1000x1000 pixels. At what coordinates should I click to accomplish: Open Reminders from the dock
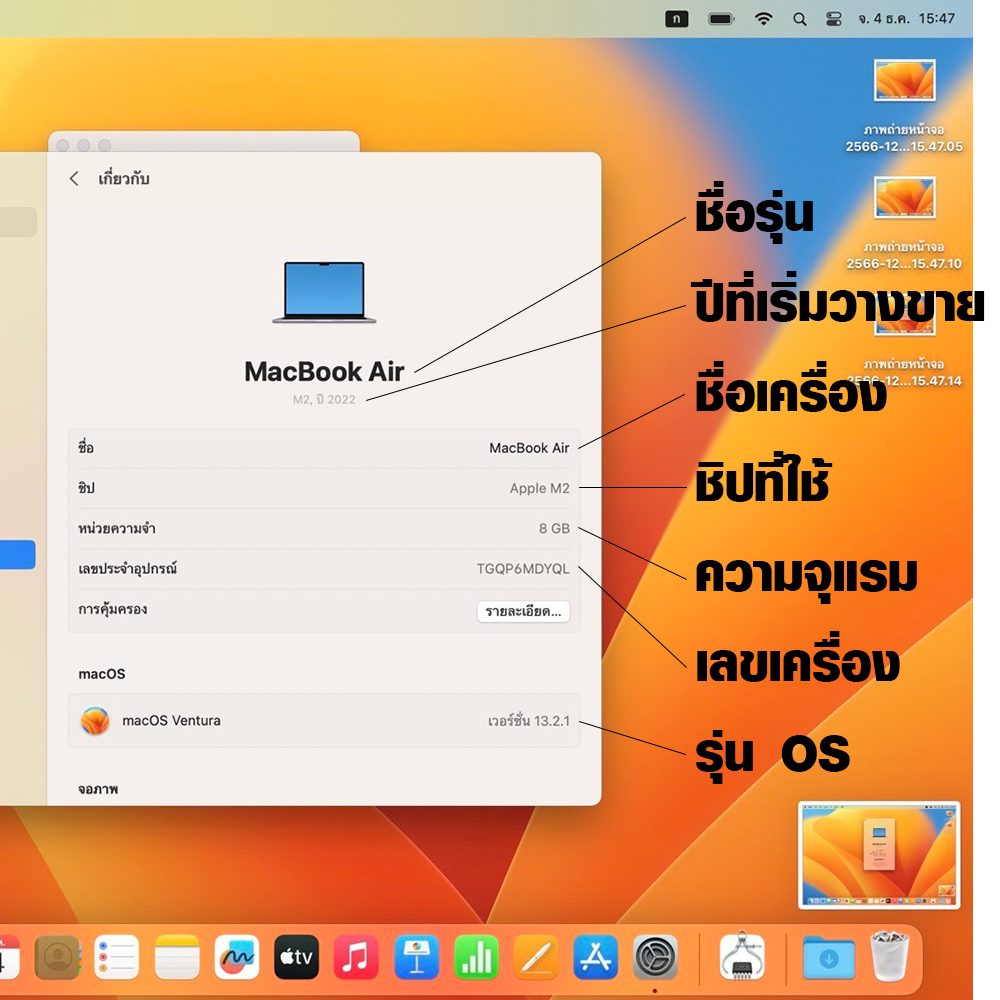[x=117, y=958]
